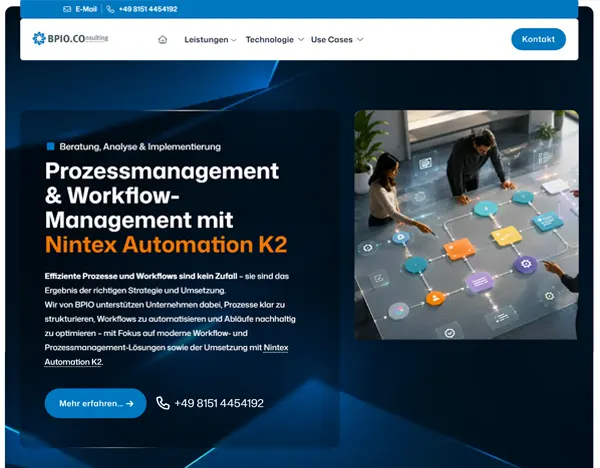The width and height of the screenshot is (600, 468).
Task: Click the workflow table hero image
Action: [x=466, y=225]
